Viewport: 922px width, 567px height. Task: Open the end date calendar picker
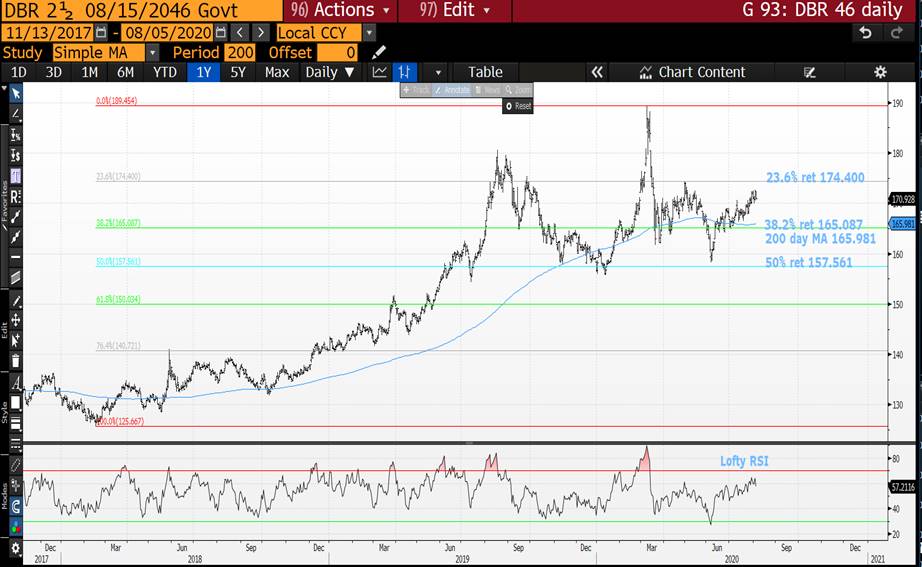click(x=221, y=32)
